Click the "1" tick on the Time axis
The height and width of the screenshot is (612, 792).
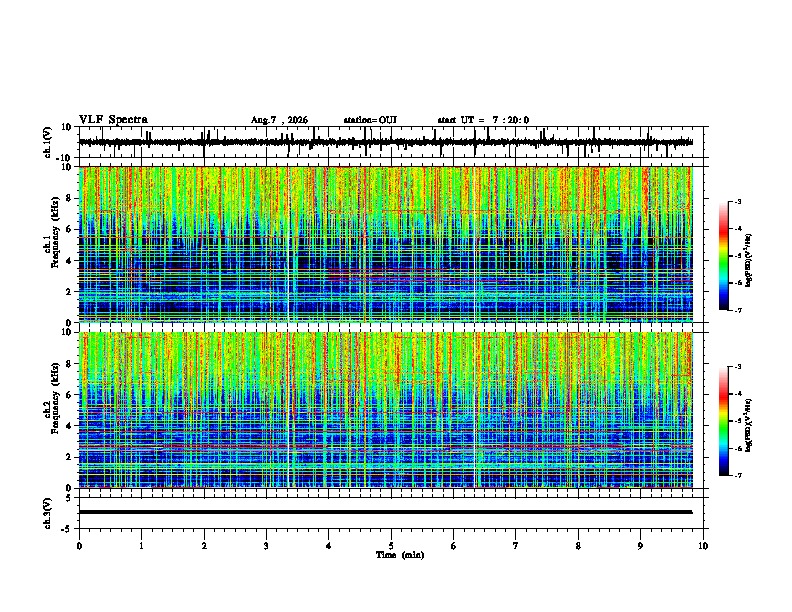click(x=141, y=546)
